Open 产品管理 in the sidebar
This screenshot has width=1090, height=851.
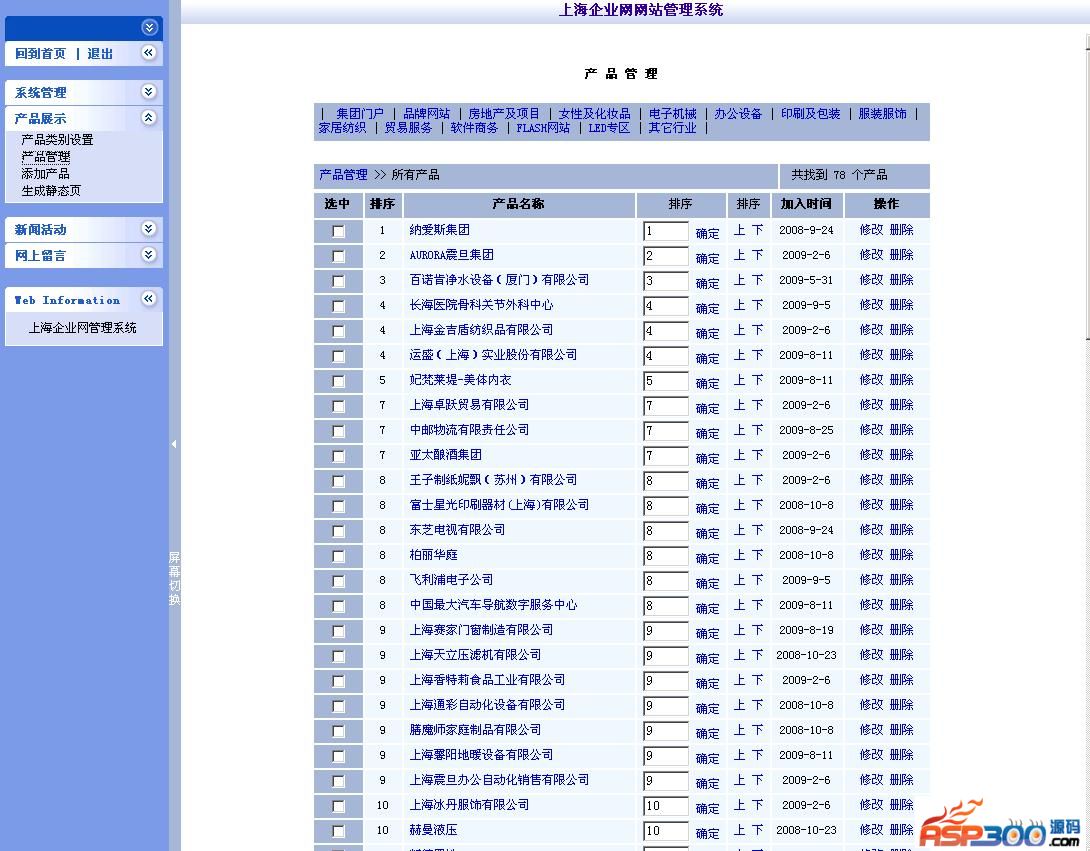click(x=45, y=157)
